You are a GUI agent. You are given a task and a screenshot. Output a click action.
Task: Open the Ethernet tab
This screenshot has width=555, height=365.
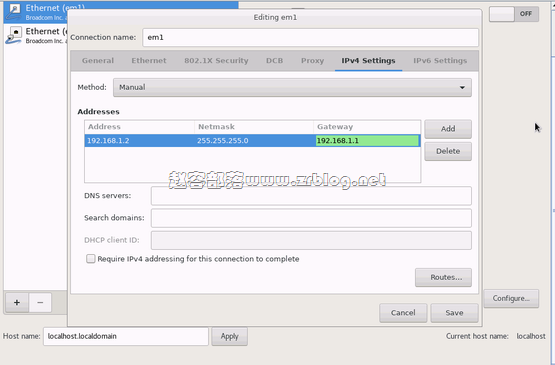click(x=149, y=61)
